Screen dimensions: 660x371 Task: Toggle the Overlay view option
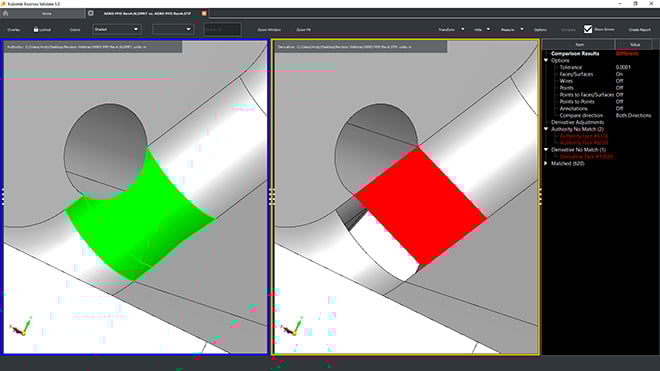13,30
